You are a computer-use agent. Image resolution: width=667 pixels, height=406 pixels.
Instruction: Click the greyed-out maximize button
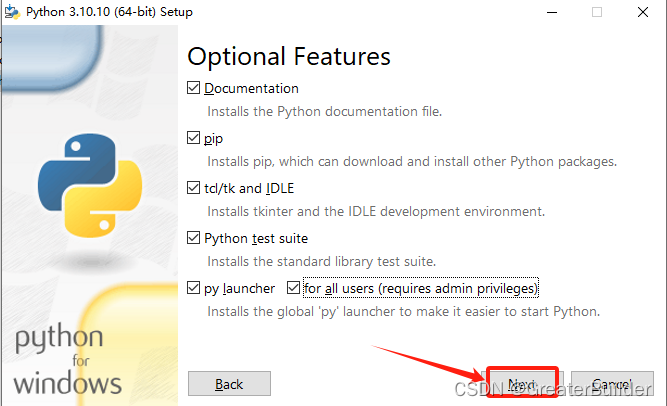[x=597, y=12]
